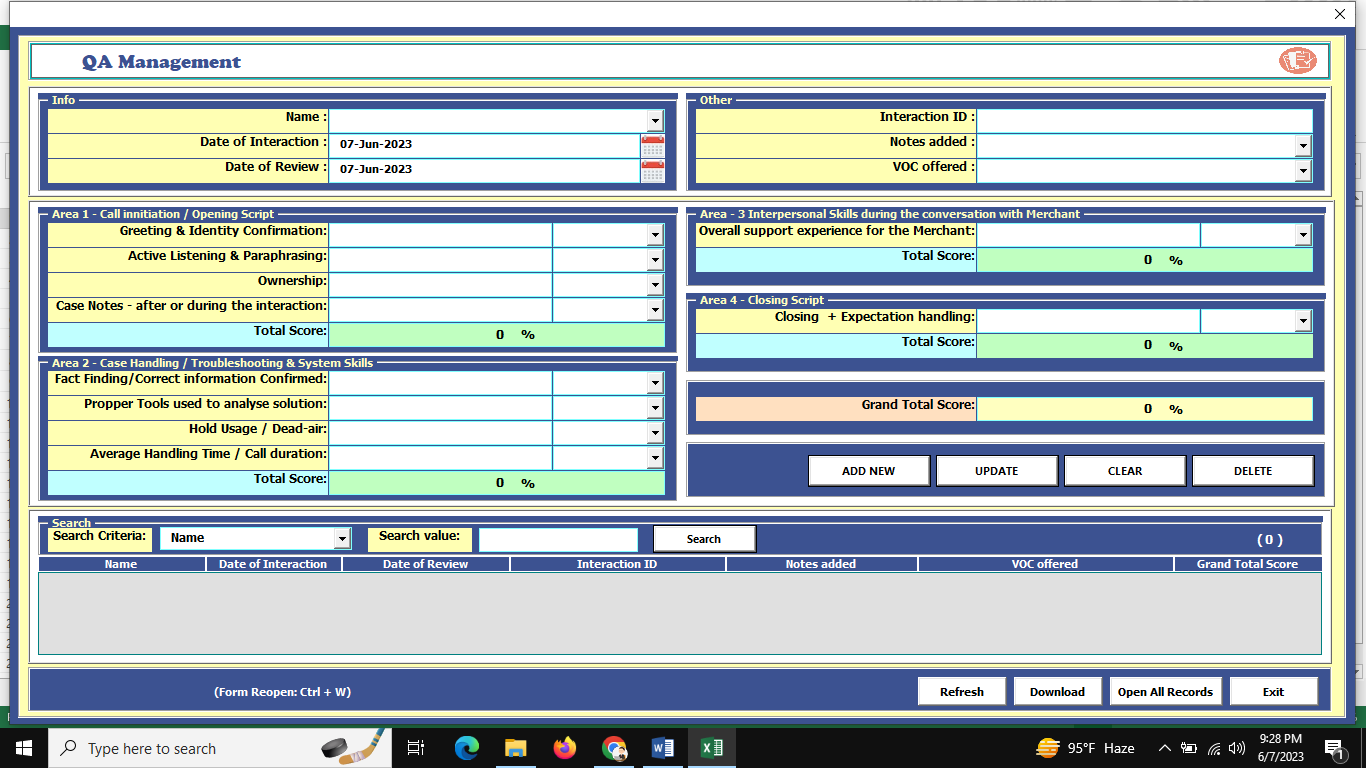
Task: Expand Greeting & Identity Confirmation score dropdown
Action: (x=655, y=235)
